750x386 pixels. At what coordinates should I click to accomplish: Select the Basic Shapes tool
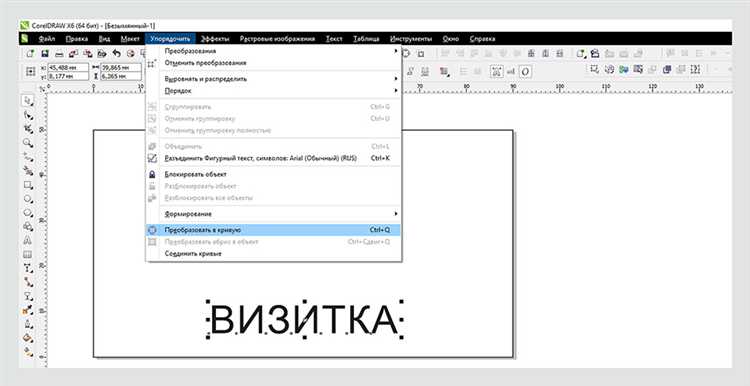pyautogui.click(x=28, y=226)
